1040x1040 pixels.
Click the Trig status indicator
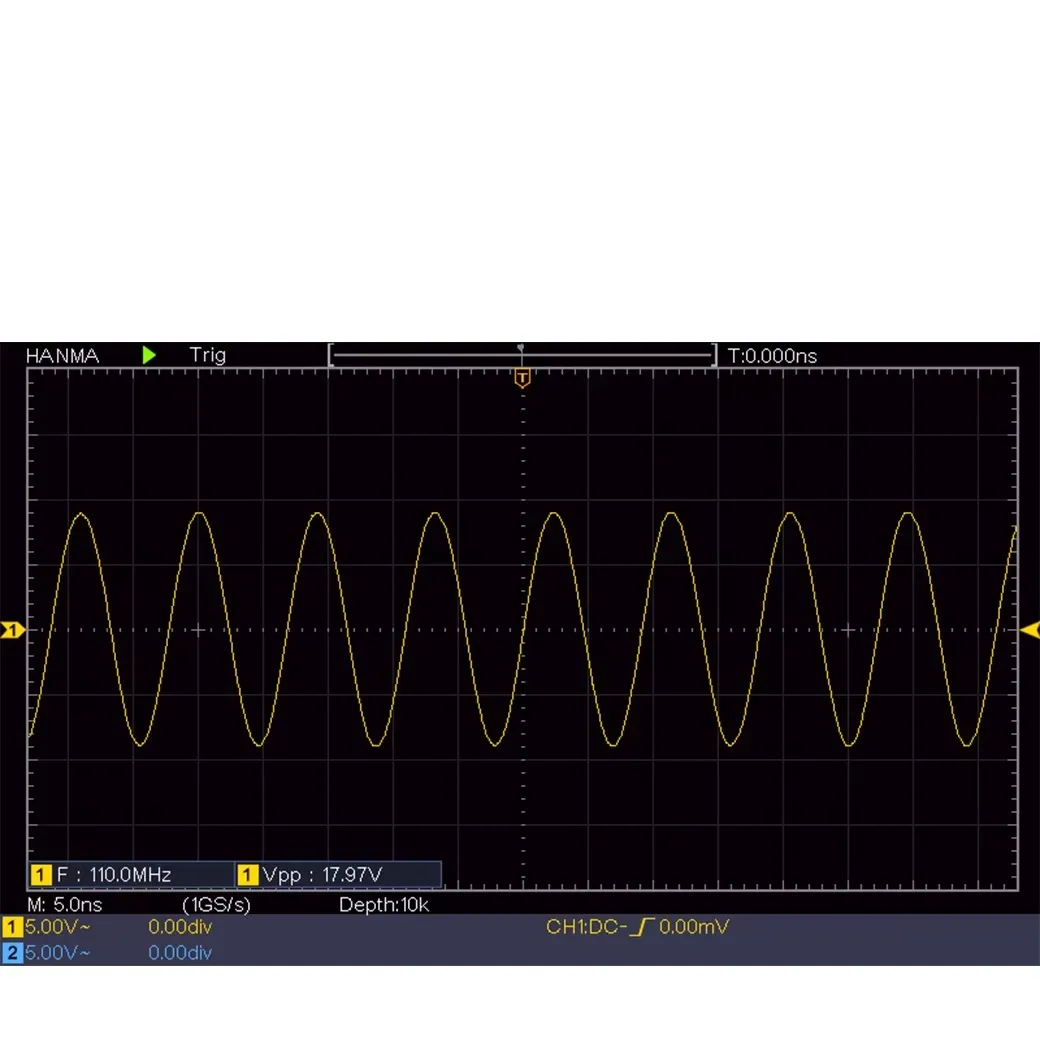(x=207, y=355)
